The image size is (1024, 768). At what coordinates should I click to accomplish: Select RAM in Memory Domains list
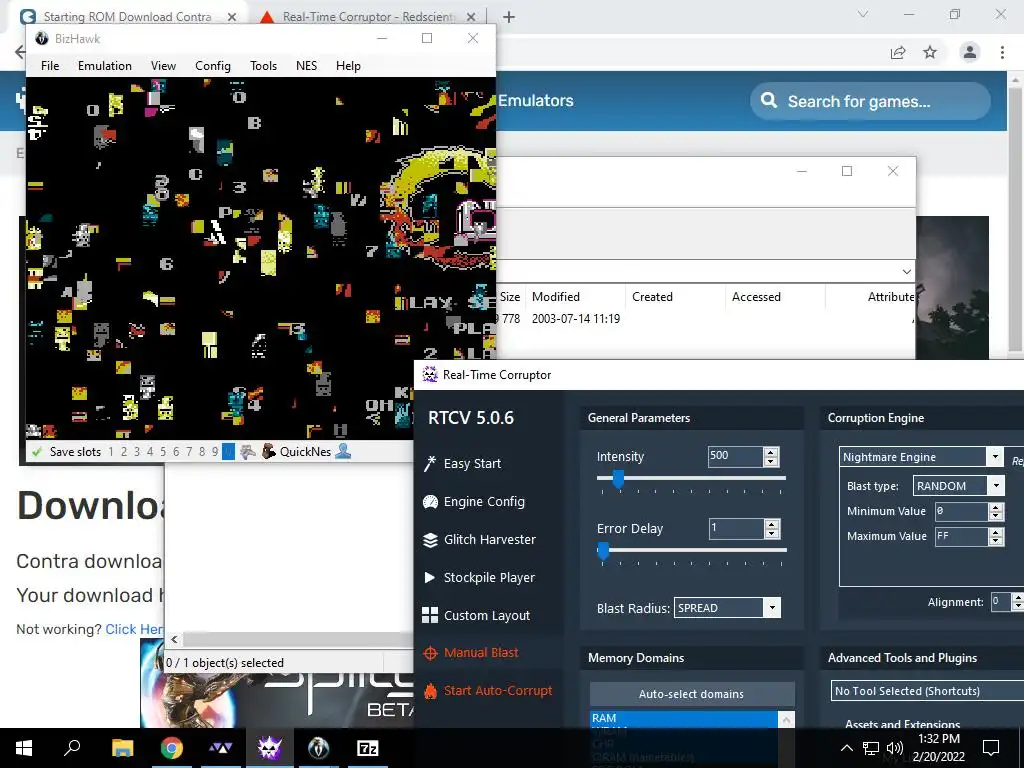[683, 718]
